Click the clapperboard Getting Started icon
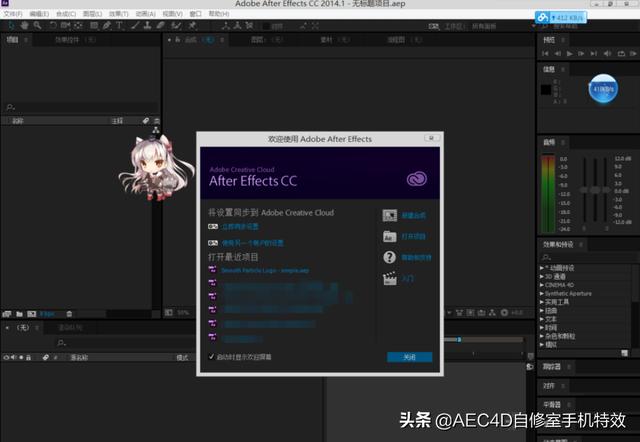Viewport: 640px width, 442px height. 390,278
